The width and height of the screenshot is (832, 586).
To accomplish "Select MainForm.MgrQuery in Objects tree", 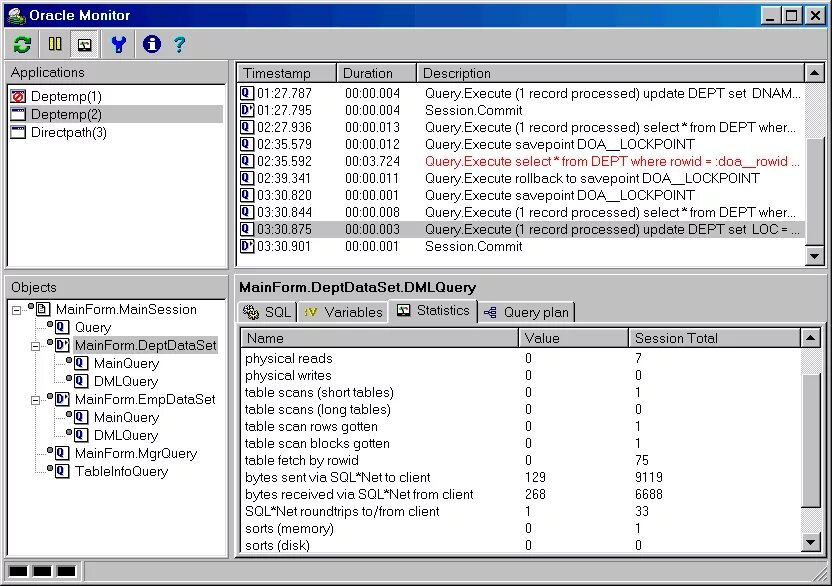I will click(136, 454).
